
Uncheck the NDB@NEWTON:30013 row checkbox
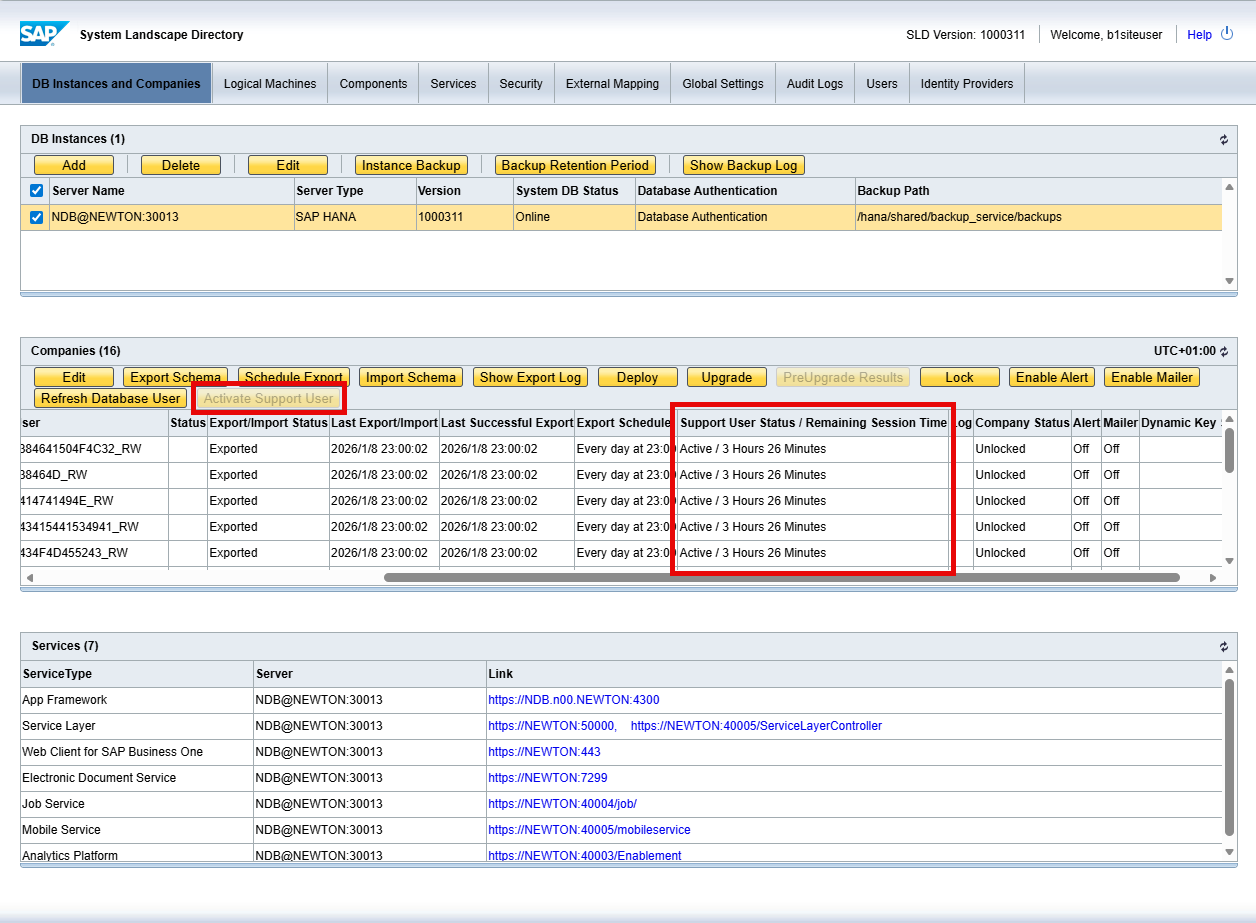pyautogui.click(x=37, y=217)
